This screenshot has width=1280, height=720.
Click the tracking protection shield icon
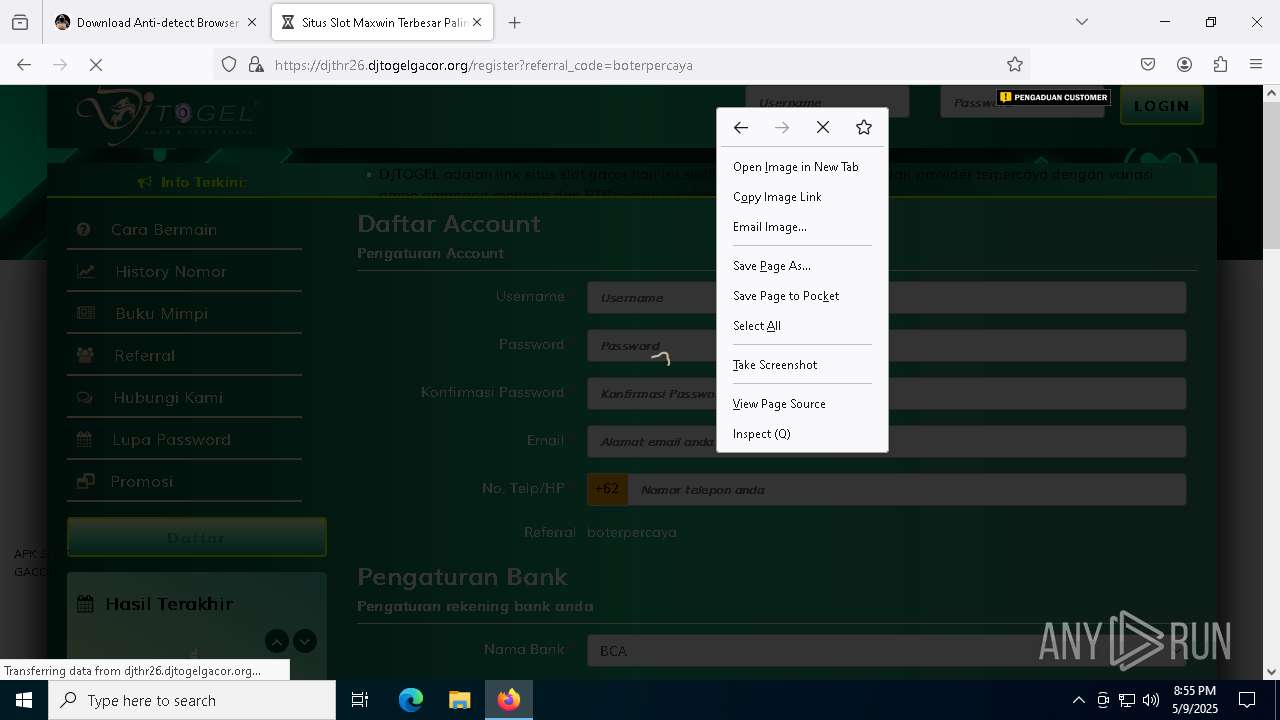tap(229, 65)
